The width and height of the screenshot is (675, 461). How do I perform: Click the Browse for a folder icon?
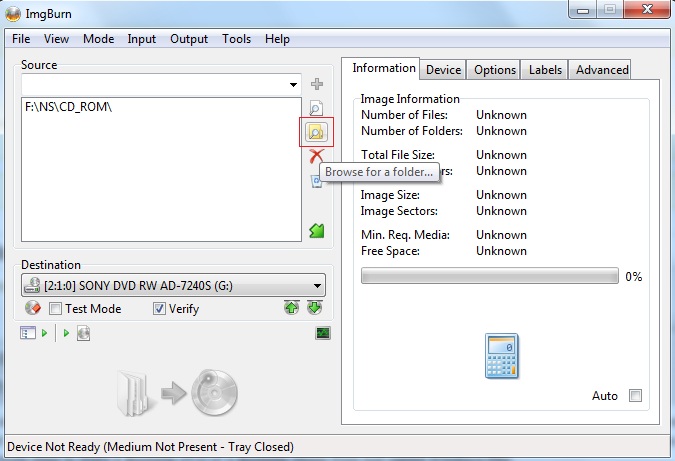(317, 132)
